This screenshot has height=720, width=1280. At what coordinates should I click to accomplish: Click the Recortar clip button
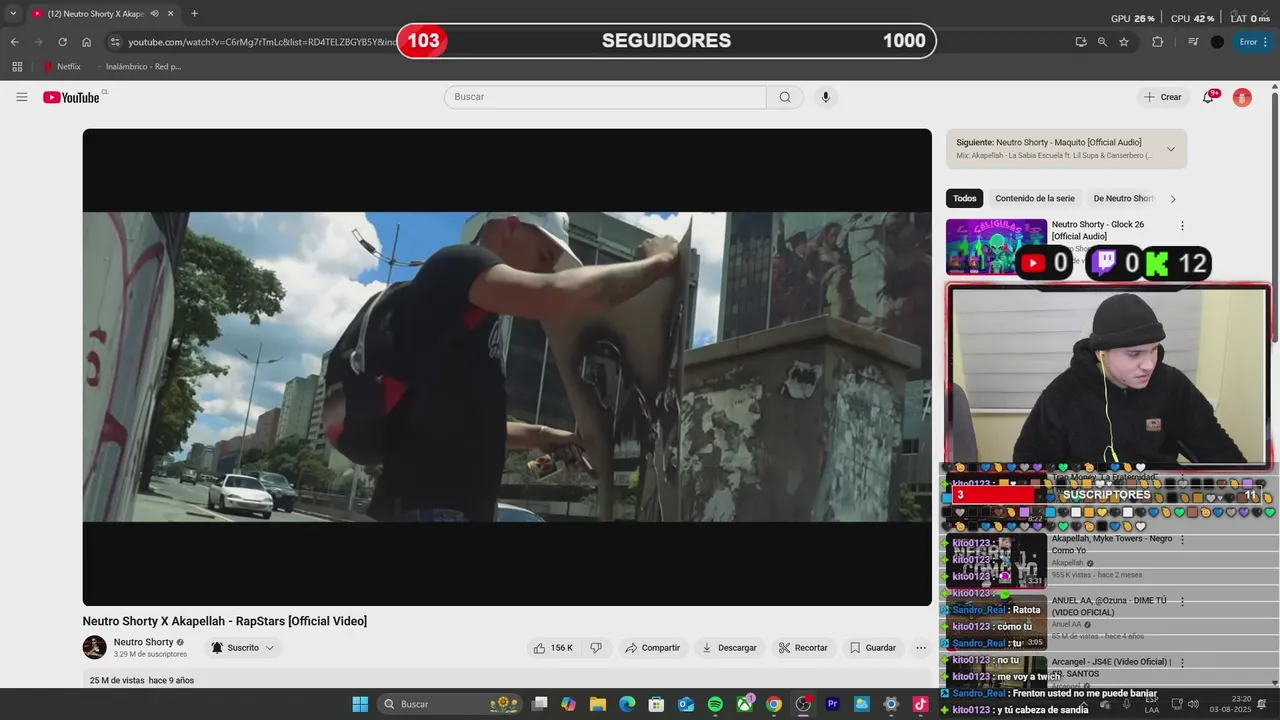tap(803, 648)
